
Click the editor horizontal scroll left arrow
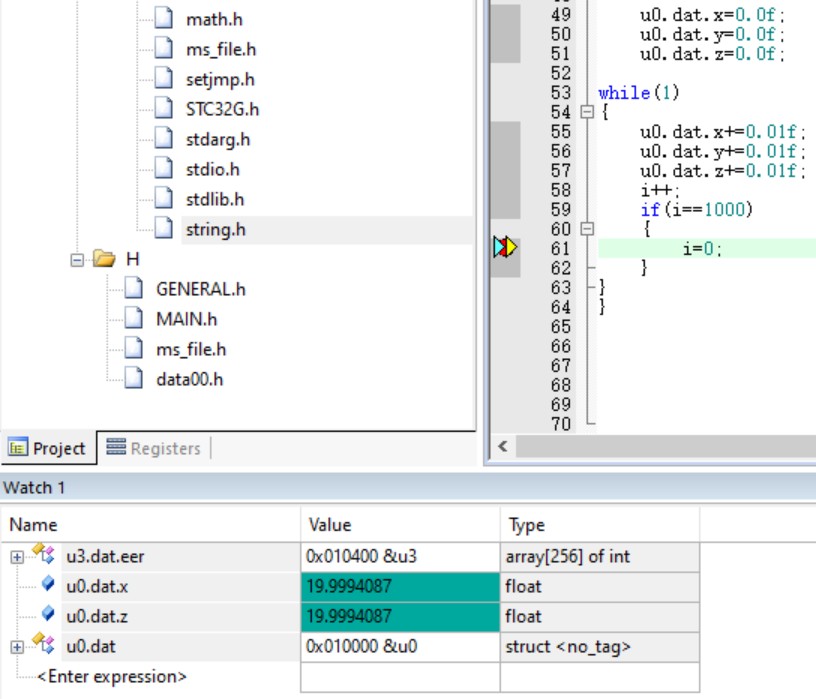pyautogui.click(x=503, y=447)
